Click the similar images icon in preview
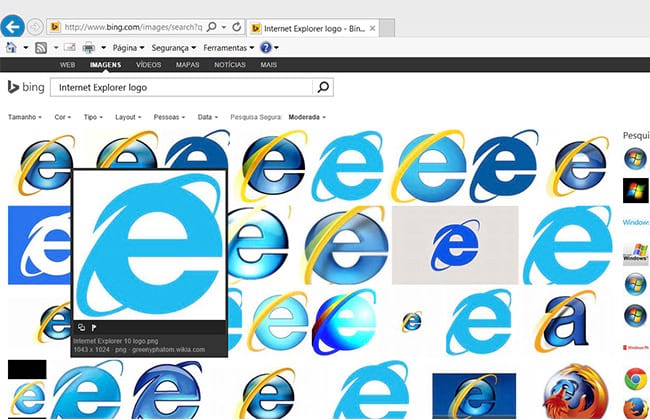 (81, 327)
